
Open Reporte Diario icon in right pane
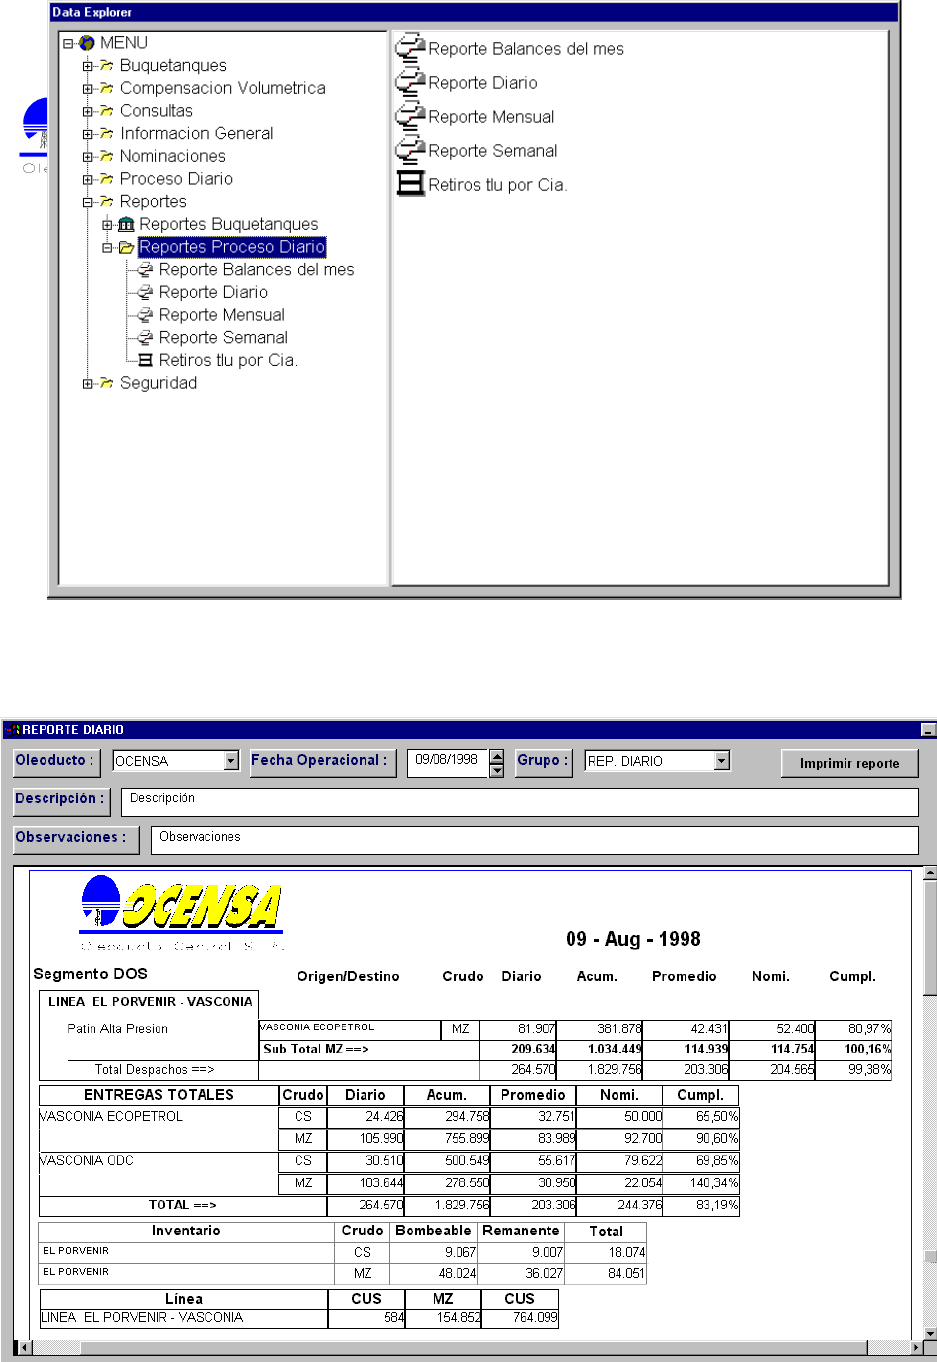410,81
